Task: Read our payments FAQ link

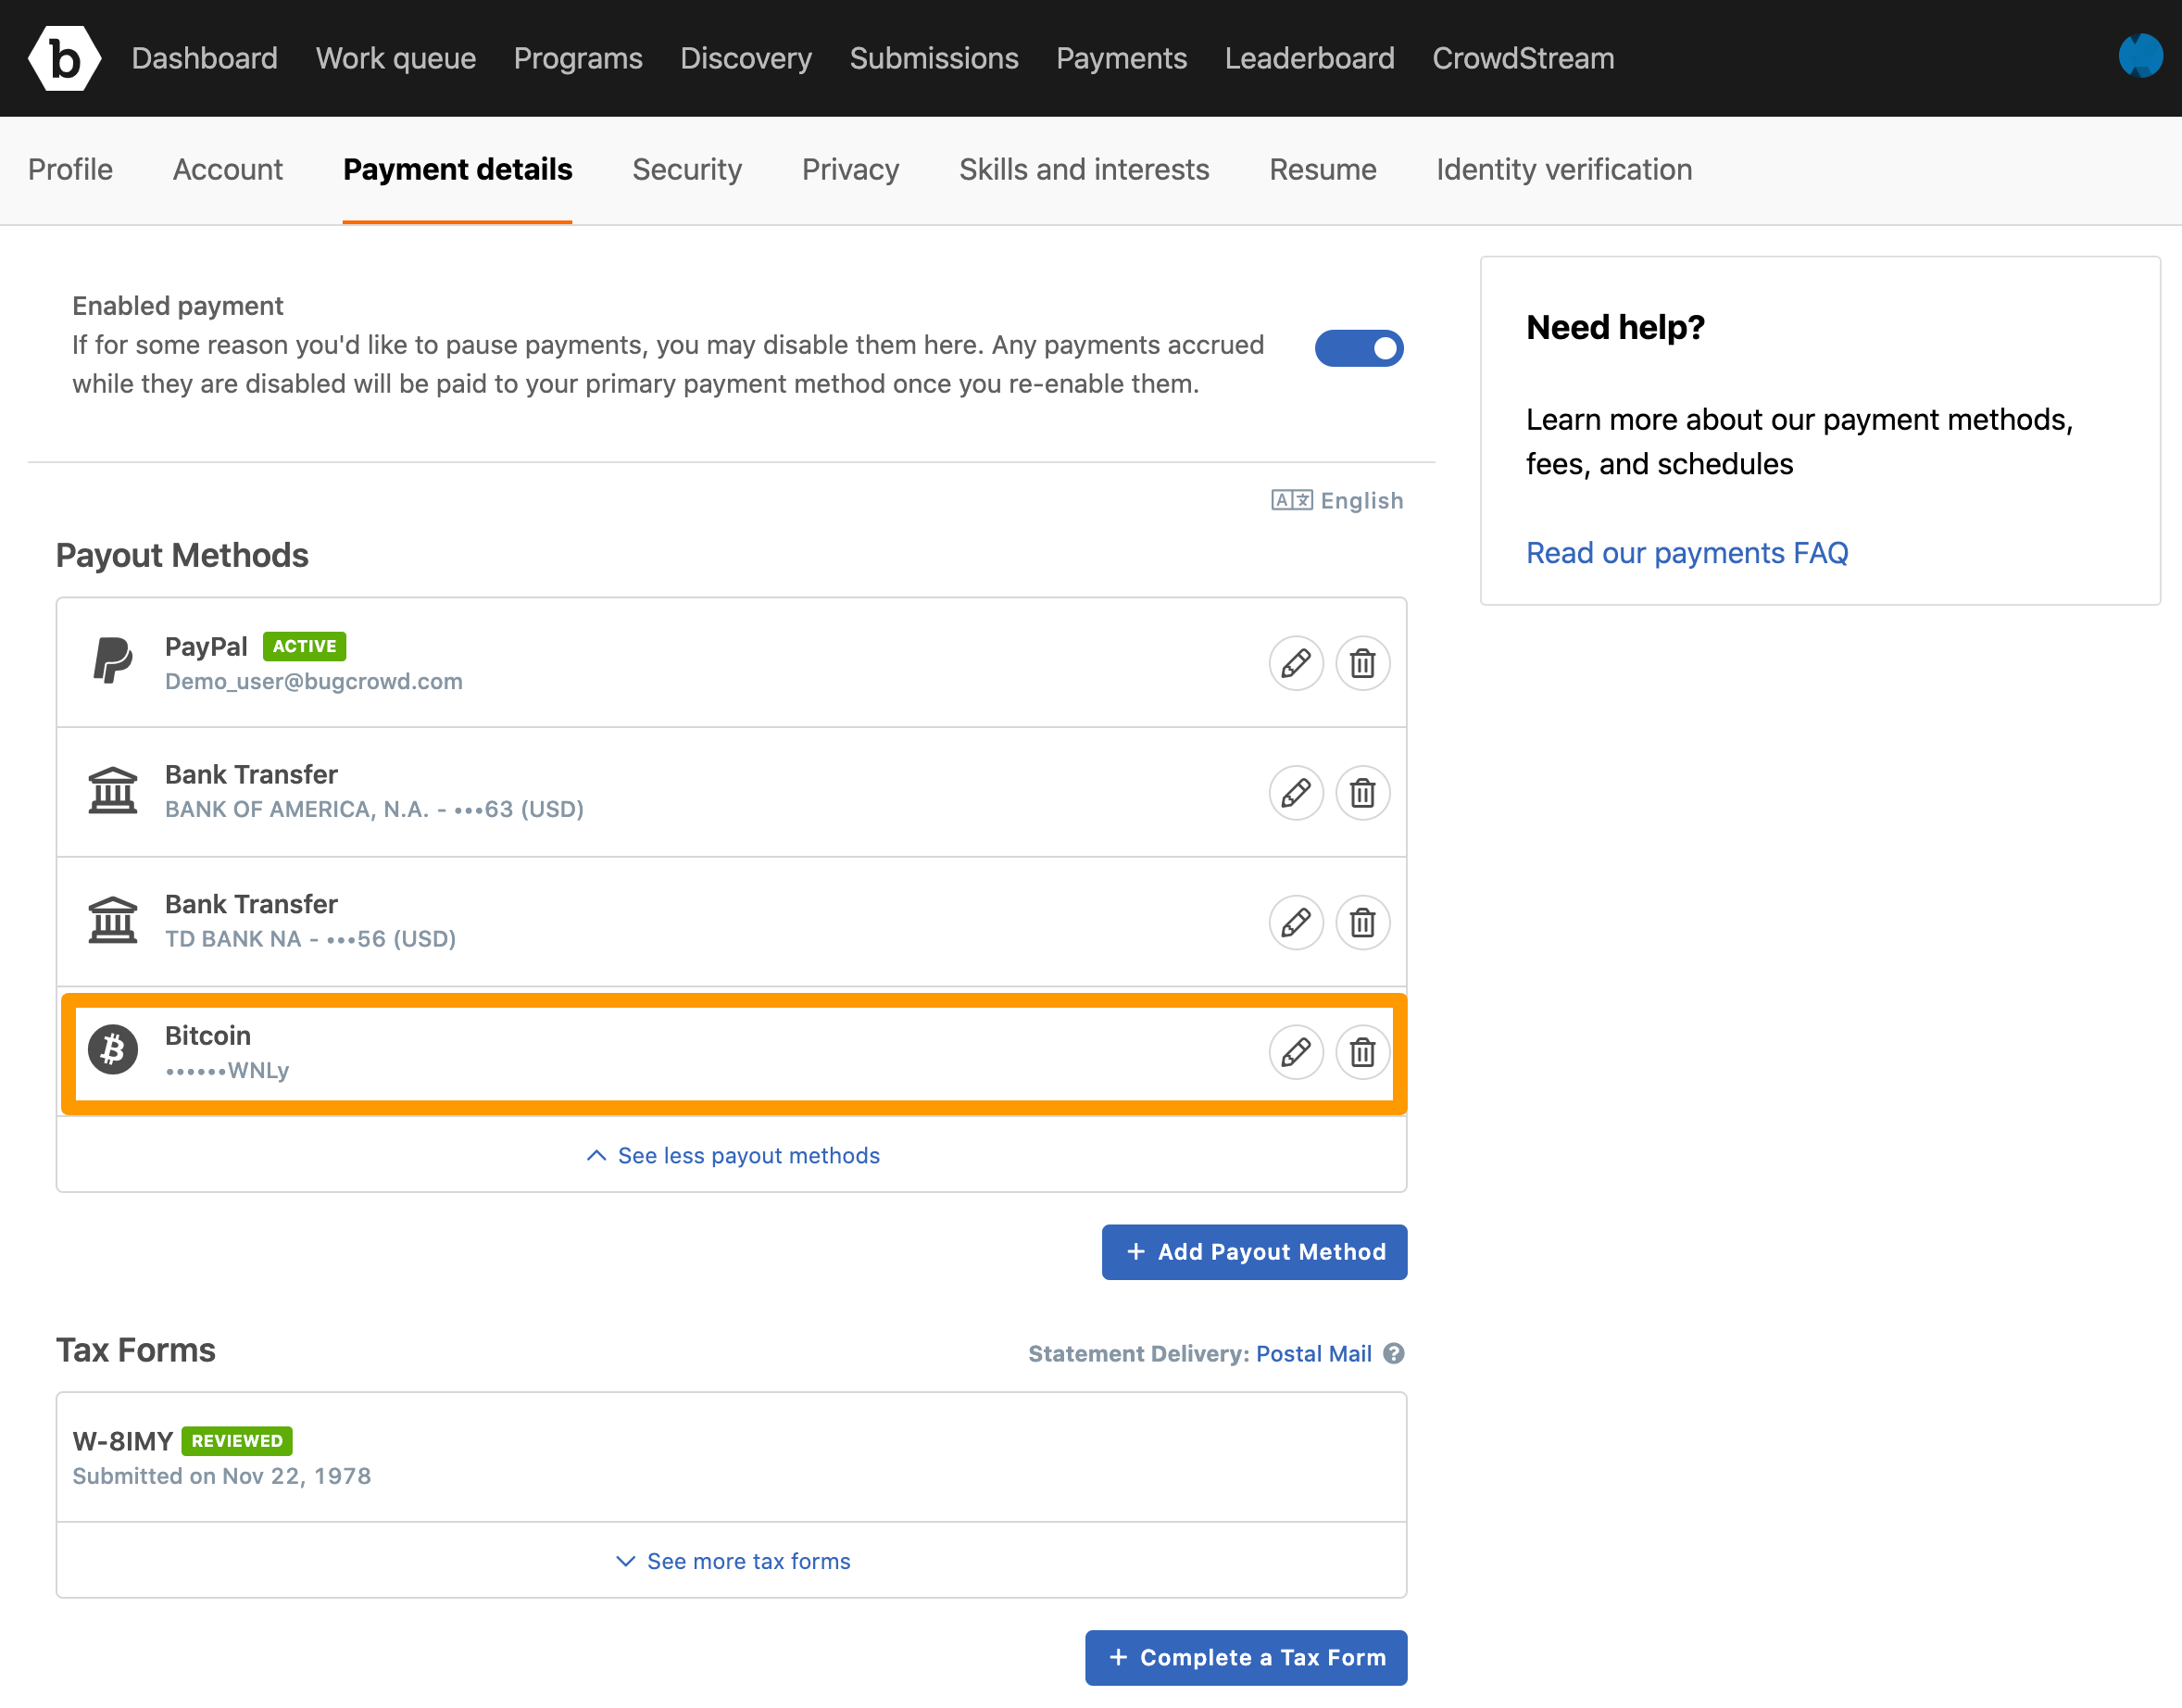Action: pos(1687,553)
